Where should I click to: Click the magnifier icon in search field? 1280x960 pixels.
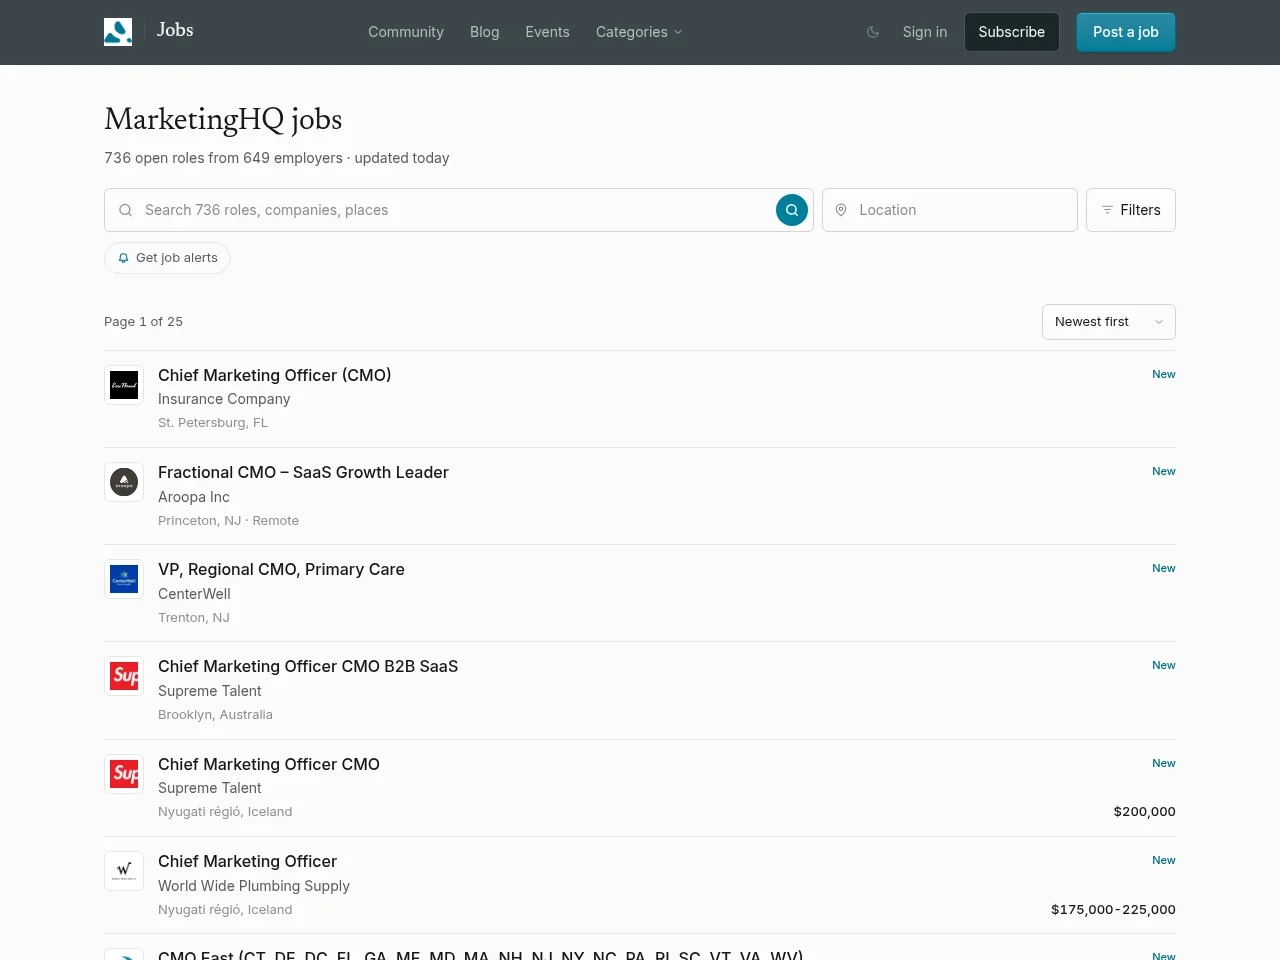[x=125, y=210]
